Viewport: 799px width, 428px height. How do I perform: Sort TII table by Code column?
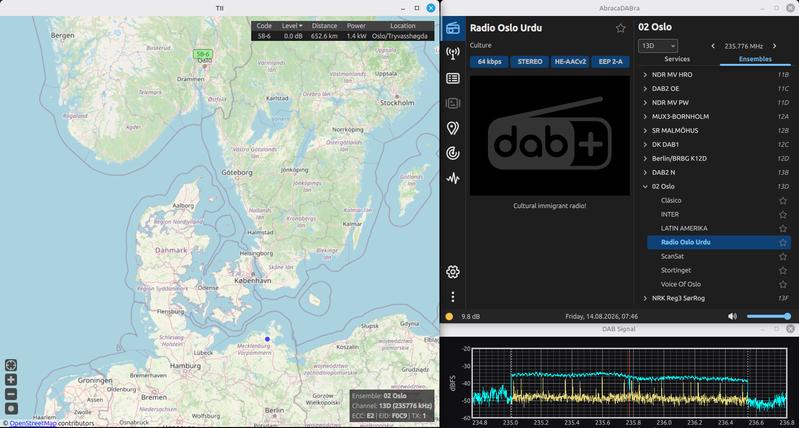(x=264, y=25)
